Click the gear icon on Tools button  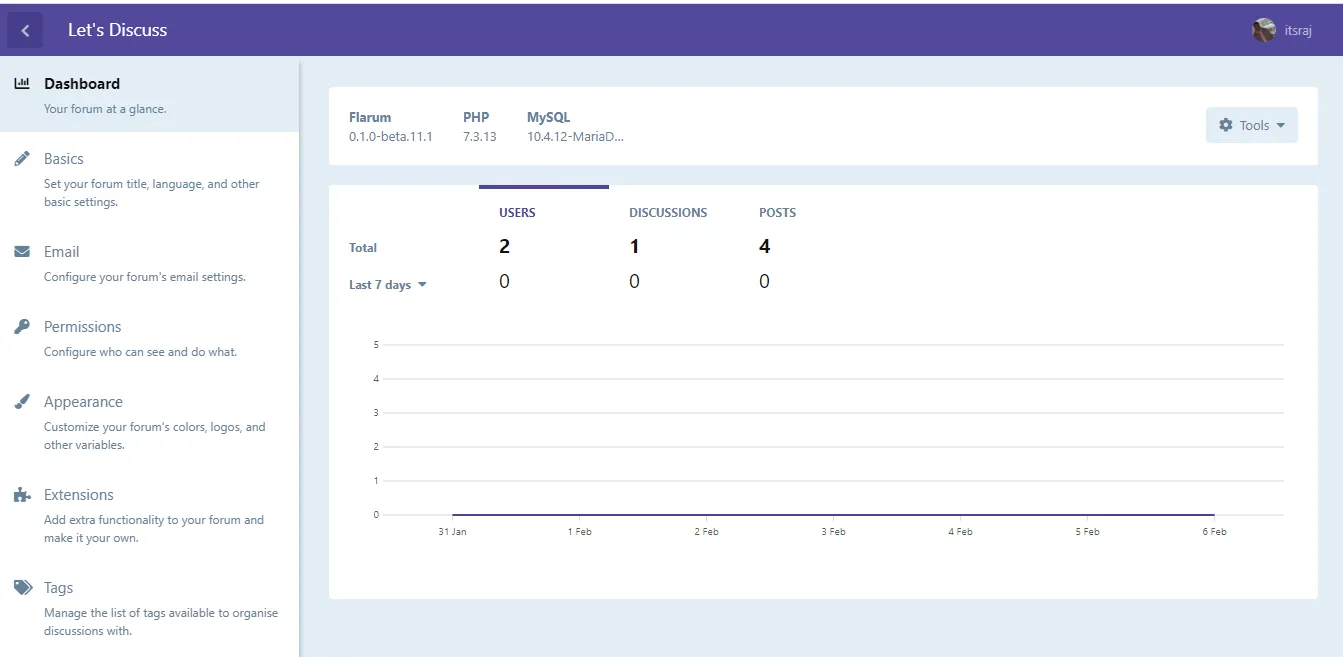[1226, 125]
